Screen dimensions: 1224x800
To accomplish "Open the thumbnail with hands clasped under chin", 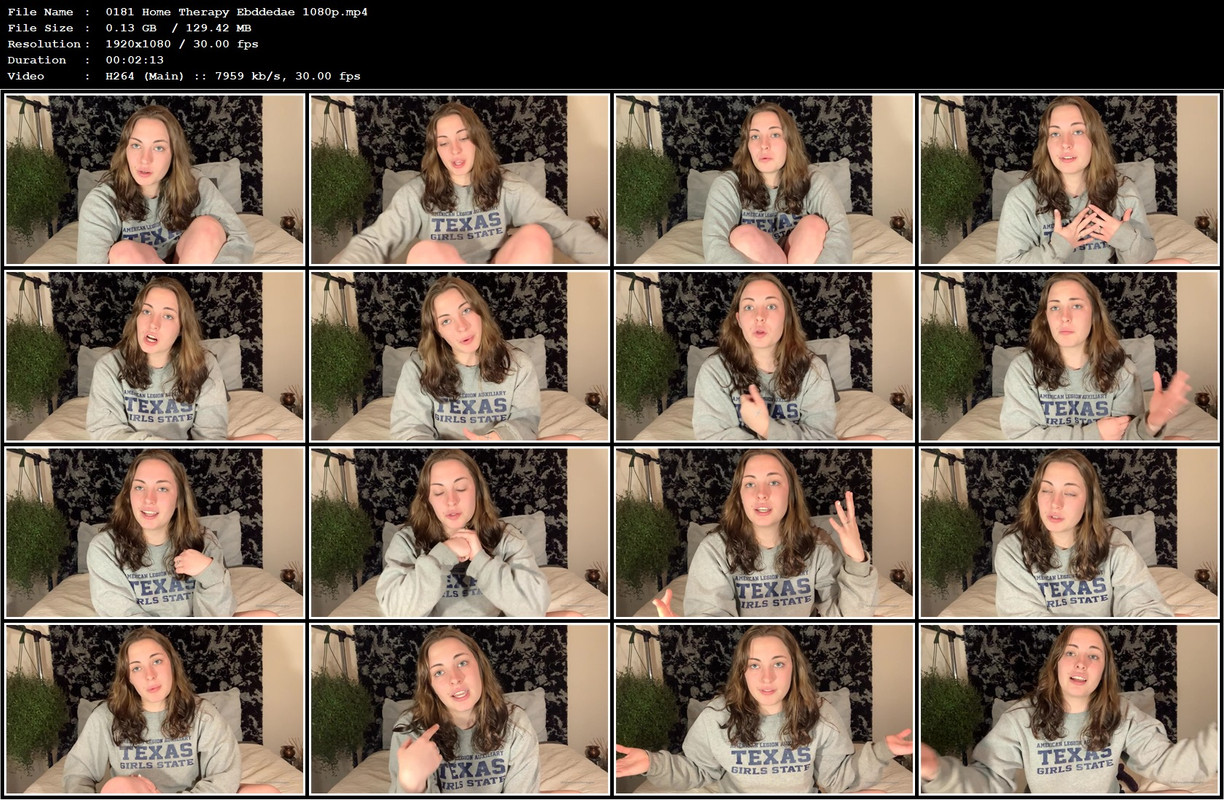I will tap(460, 533).
